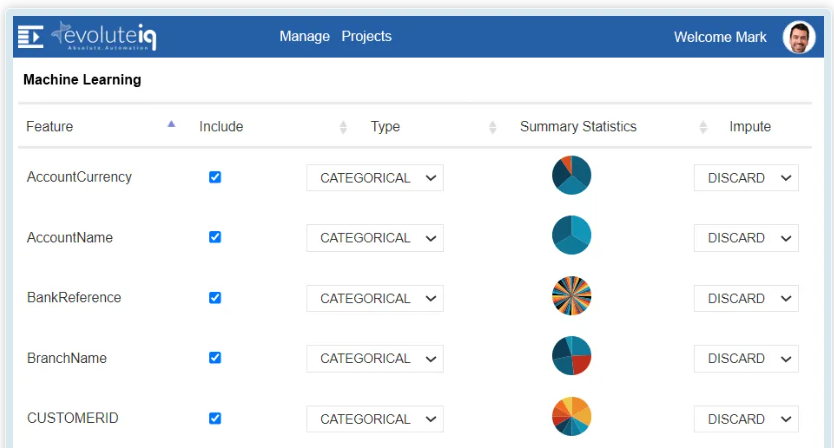Open the CUSTOMERID summary pie chart

click(571, 417)
